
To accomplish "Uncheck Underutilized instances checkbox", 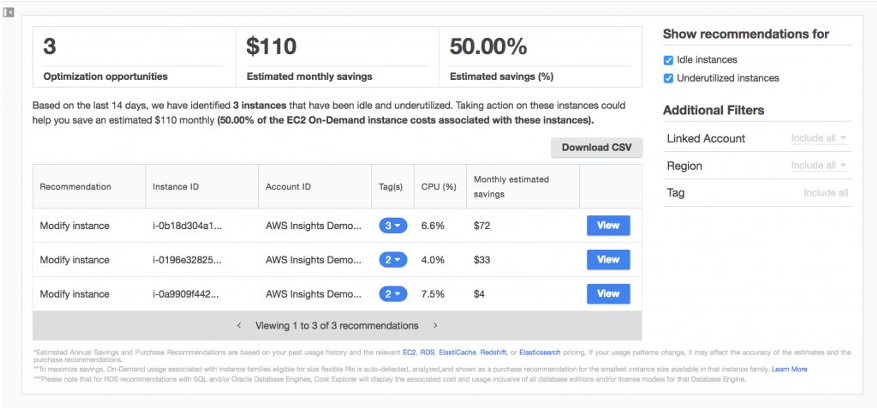I will click(668, 78).
